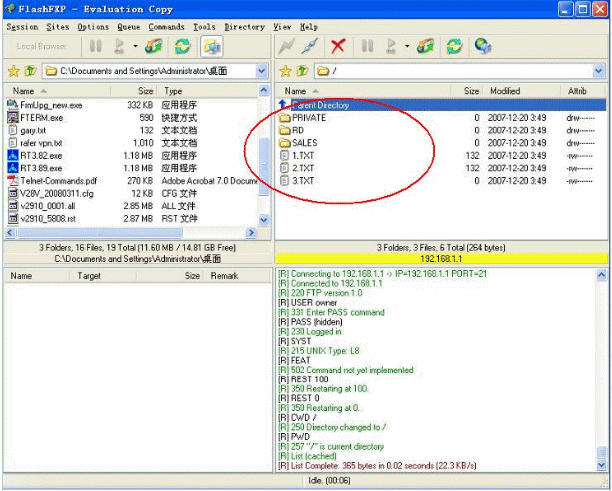This screenshot has width=612, height=491.
Task: Select gary.txt in local list
Action: [x=33, y=130]
